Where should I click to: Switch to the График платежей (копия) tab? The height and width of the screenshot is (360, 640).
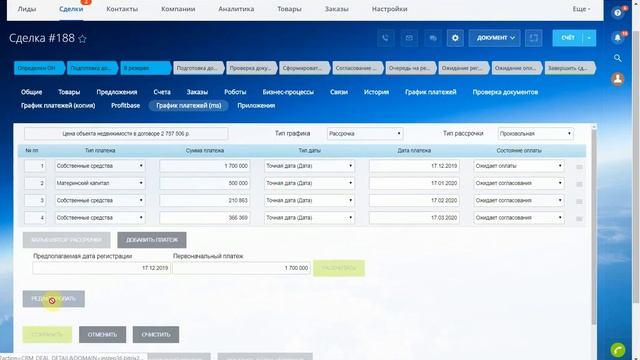(58, 106)
